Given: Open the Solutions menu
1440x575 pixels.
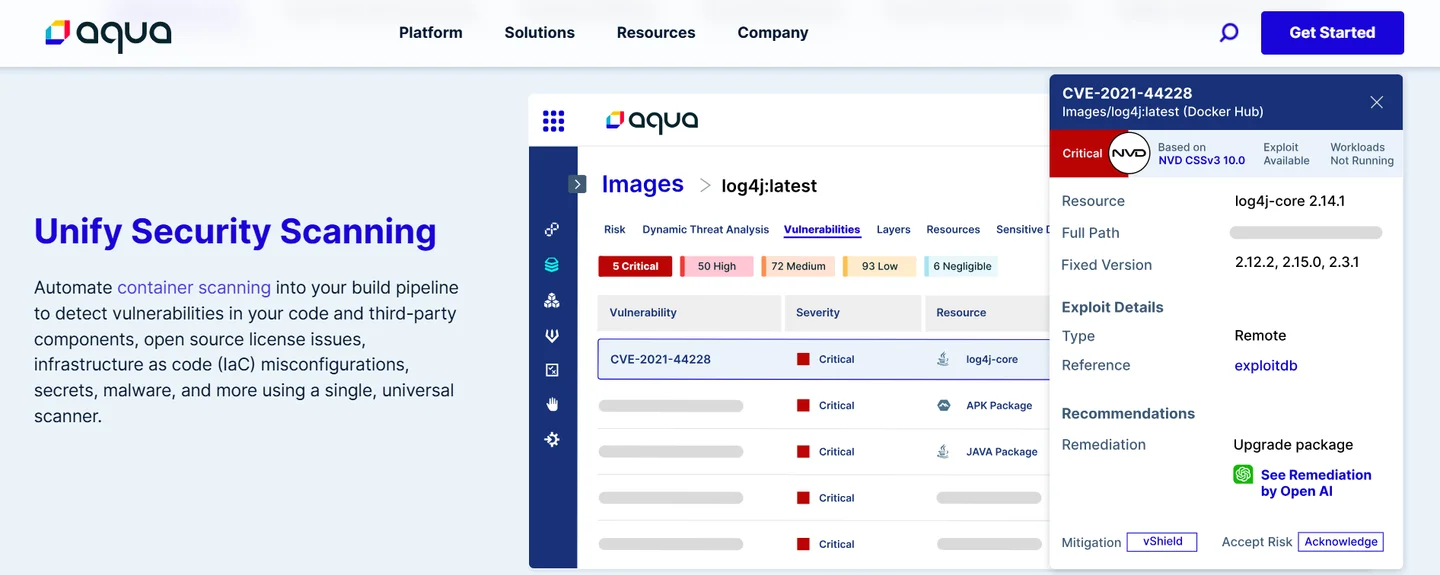Looking at the screenshot, I should [x=540, y=33].
